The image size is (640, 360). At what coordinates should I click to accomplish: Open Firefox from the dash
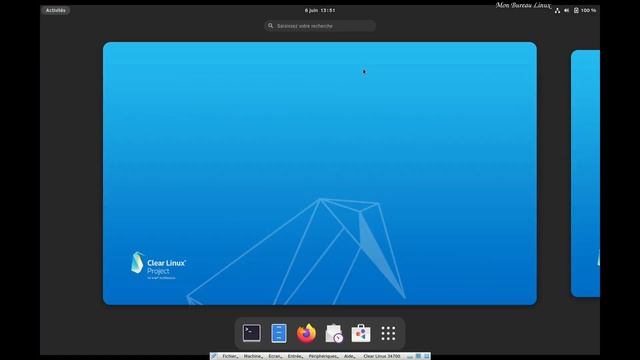[x=306, y=333]
